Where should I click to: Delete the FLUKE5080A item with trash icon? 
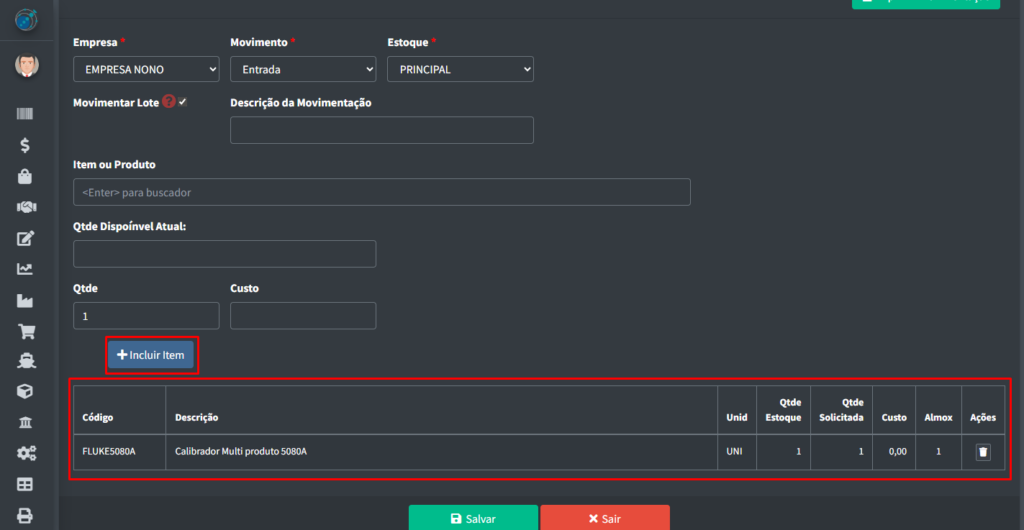[x=983, y=452]
